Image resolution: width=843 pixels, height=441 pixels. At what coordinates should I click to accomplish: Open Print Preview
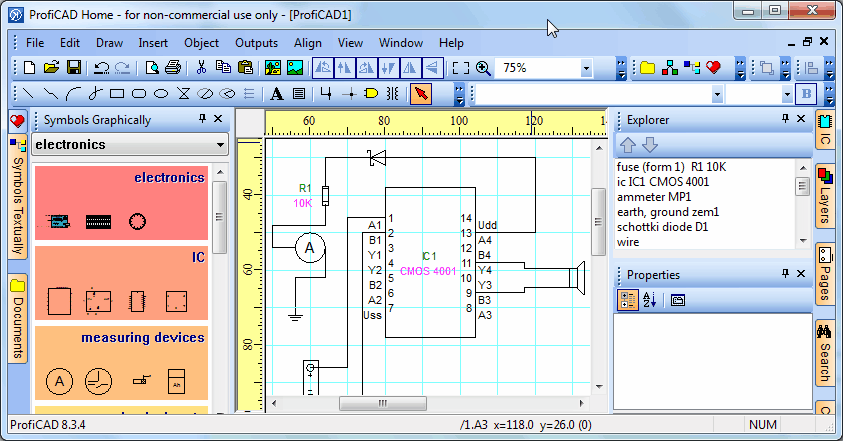(x=152, y=68)
